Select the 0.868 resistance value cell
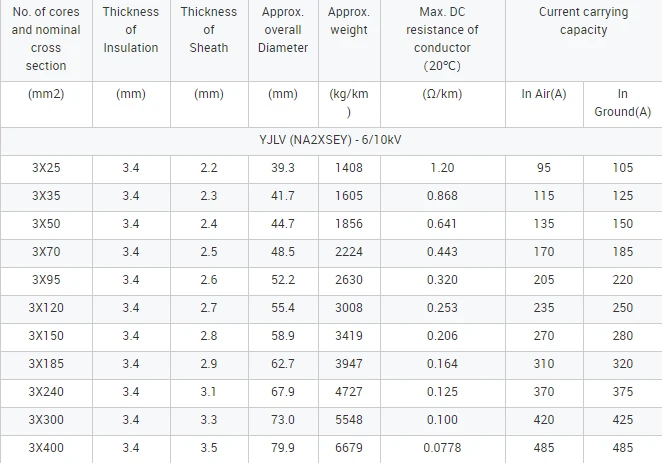 click(442, 196)
